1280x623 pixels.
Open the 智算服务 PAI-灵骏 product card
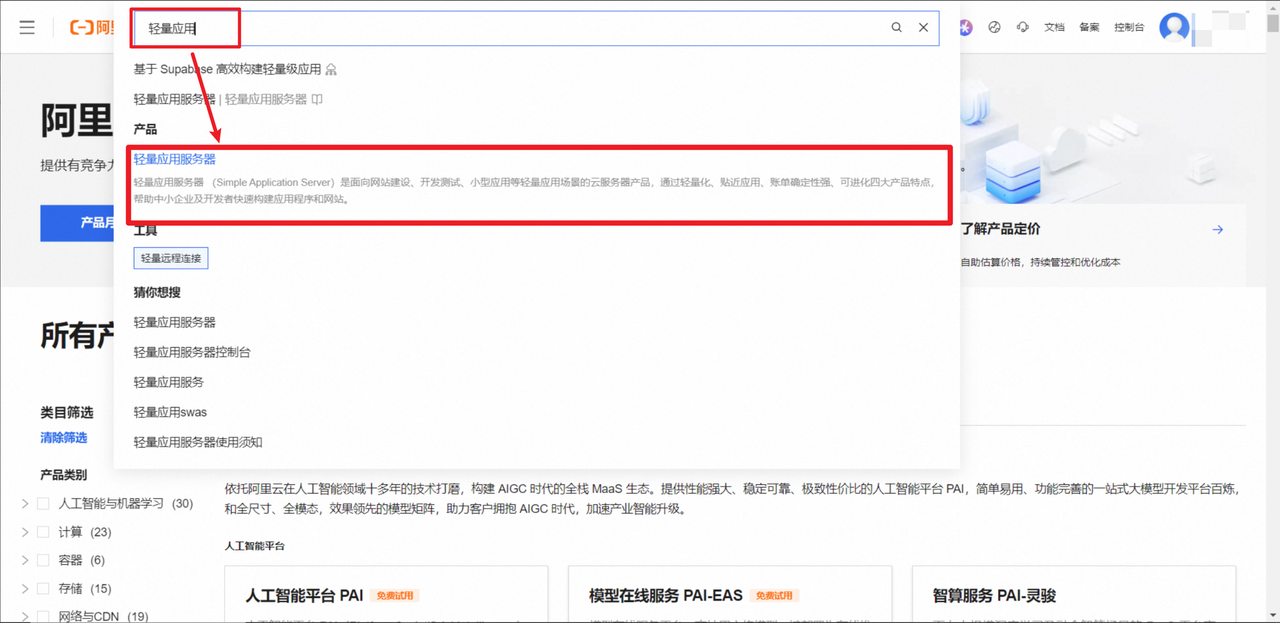1074,594
